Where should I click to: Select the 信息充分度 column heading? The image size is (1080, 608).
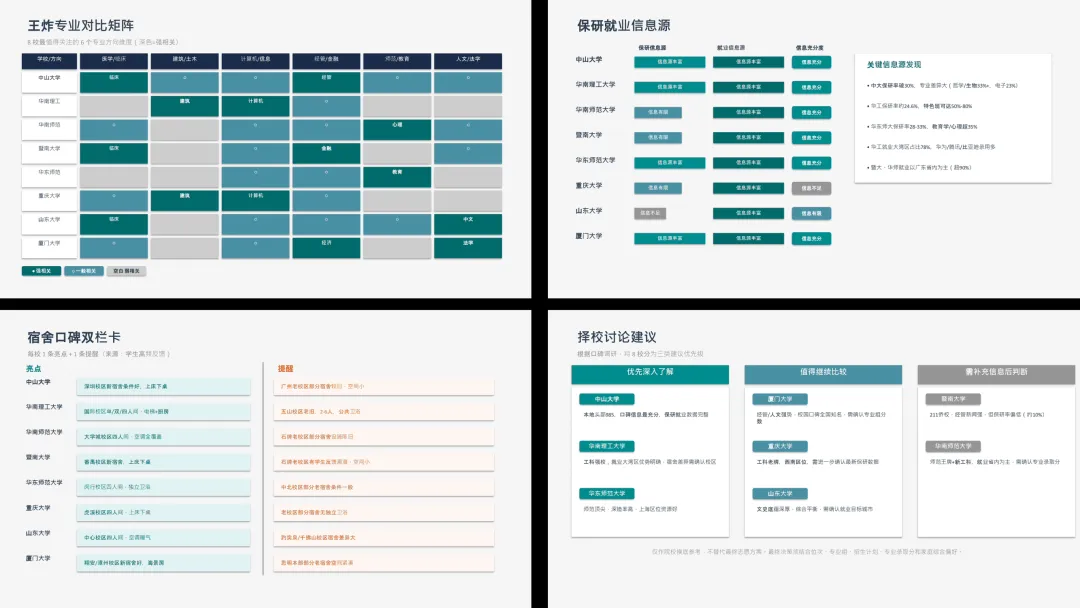809,48
